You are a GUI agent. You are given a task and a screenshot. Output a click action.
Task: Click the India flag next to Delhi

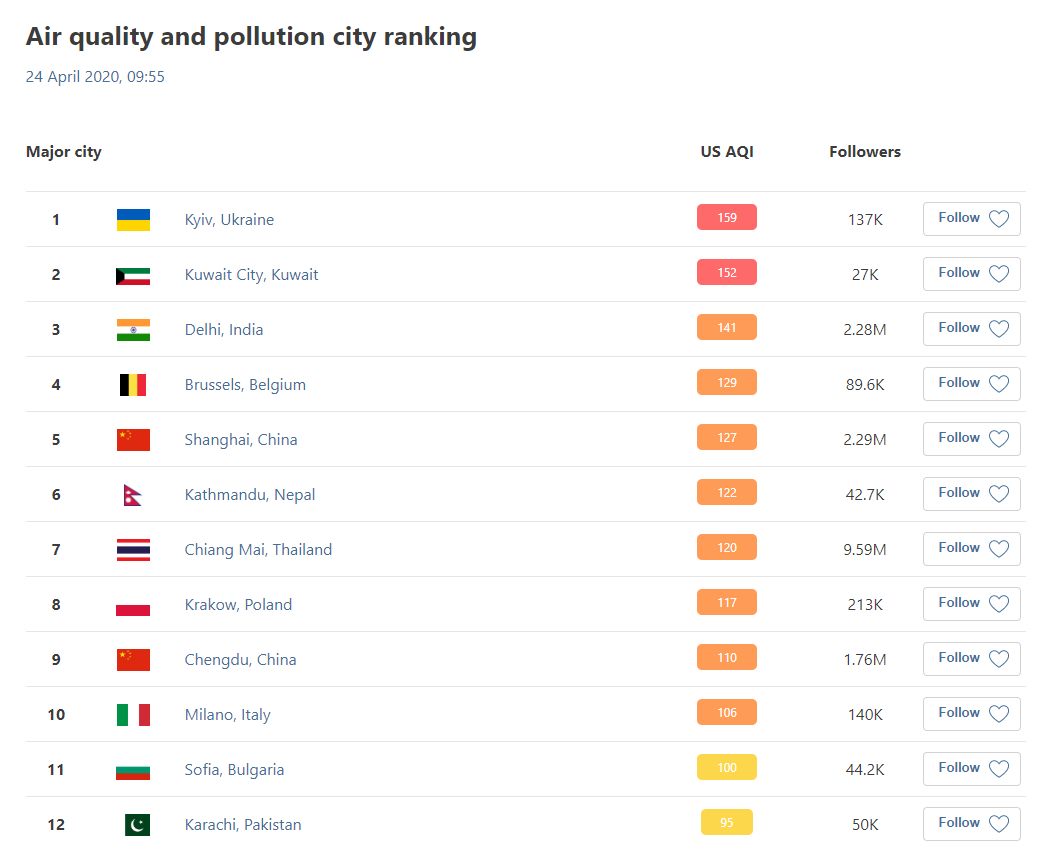click(x=133, y=330)
